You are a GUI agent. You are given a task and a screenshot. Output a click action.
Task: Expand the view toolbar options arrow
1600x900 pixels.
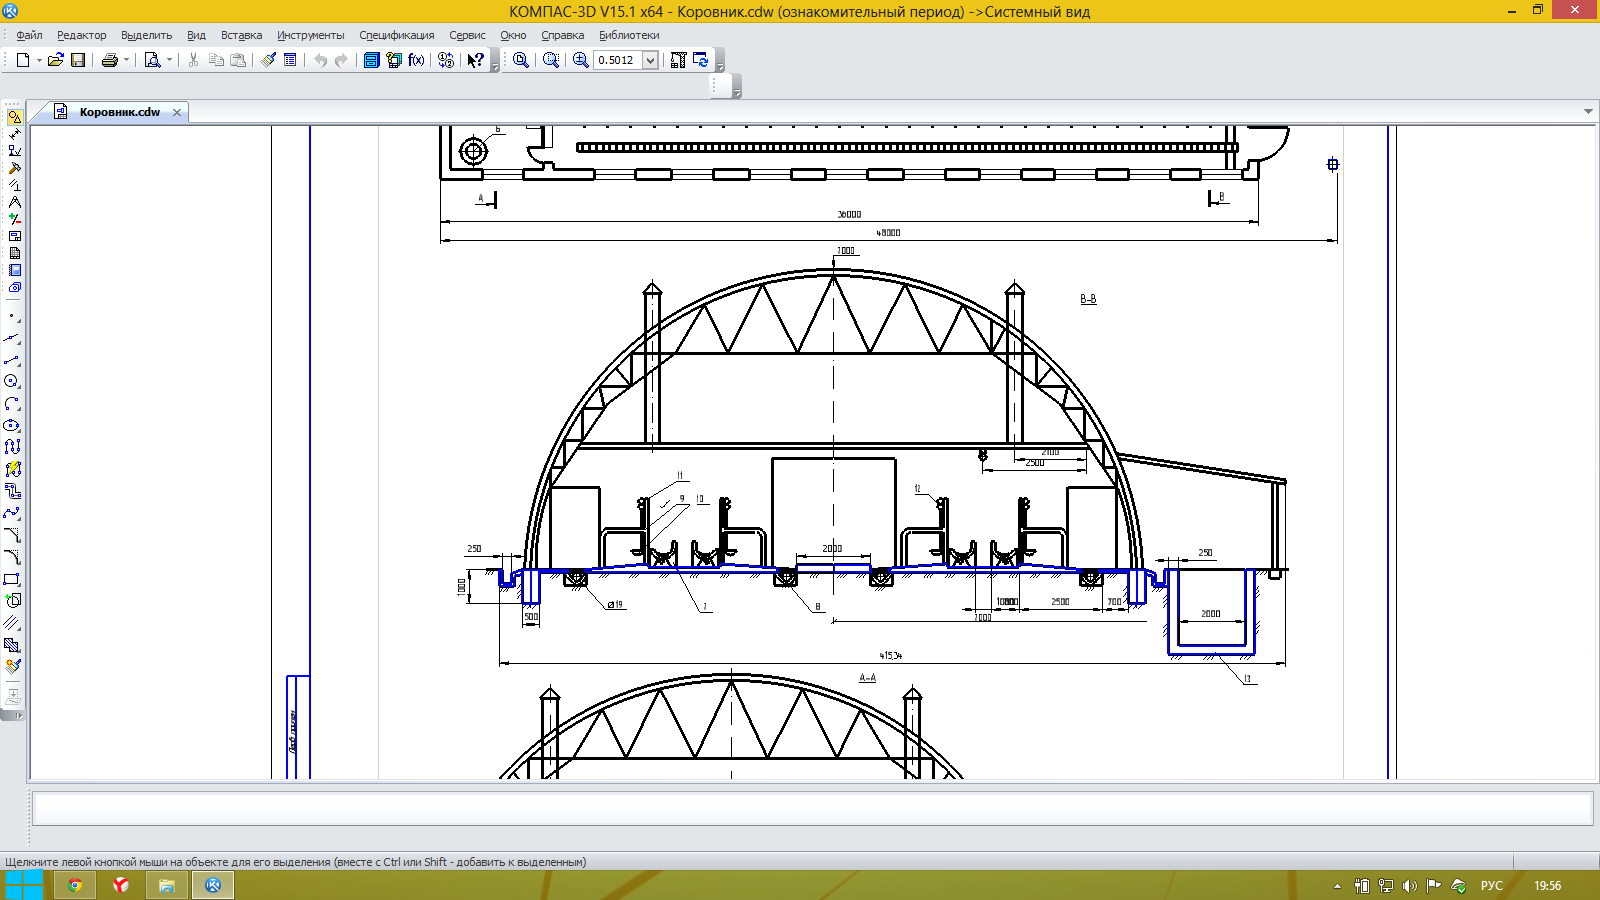click(719, 62)
